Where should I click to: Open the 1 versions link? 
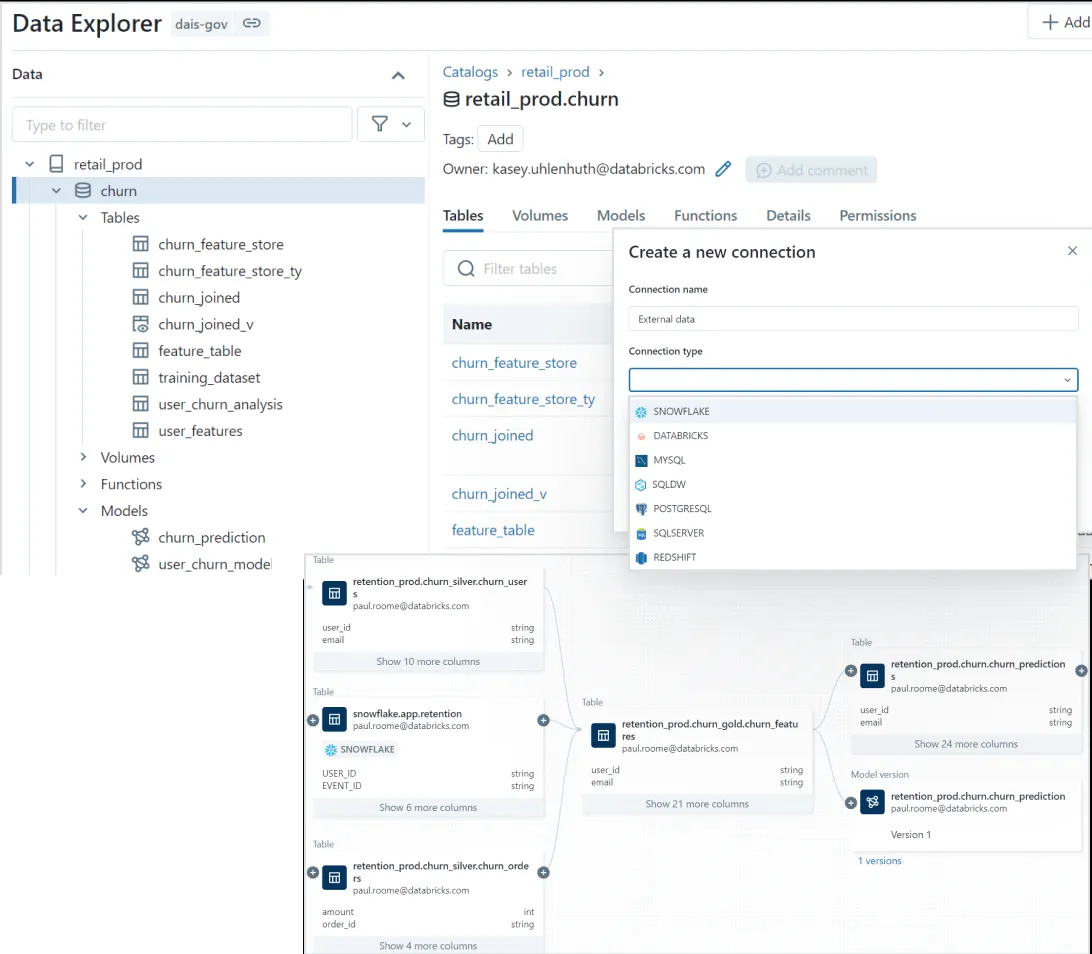879,861
